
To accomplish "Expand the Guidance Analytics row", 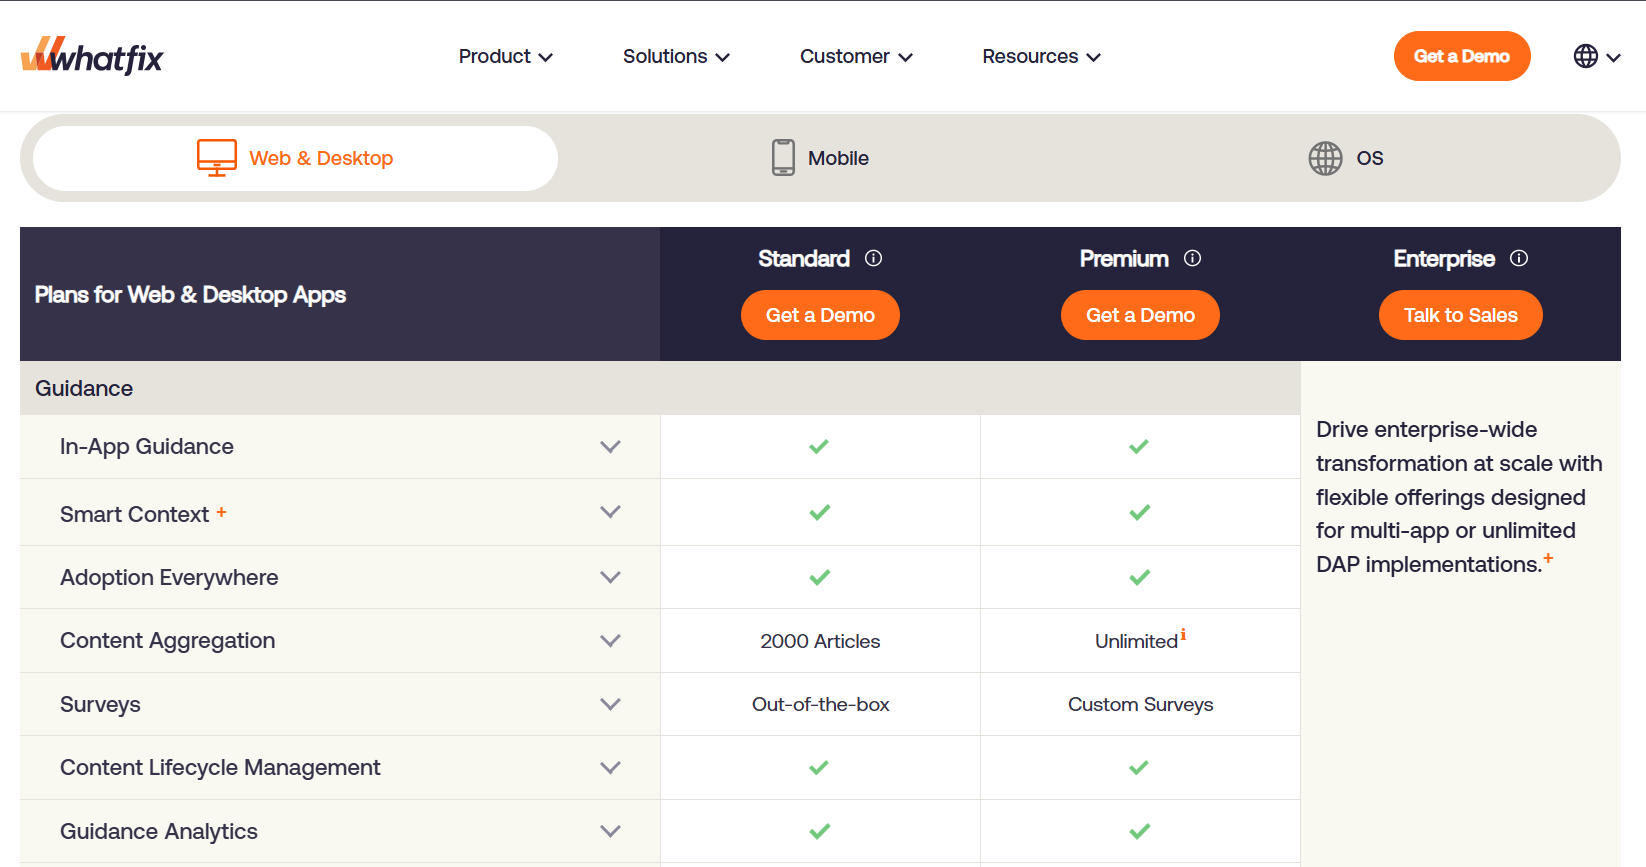I will [x=610, y=831].
